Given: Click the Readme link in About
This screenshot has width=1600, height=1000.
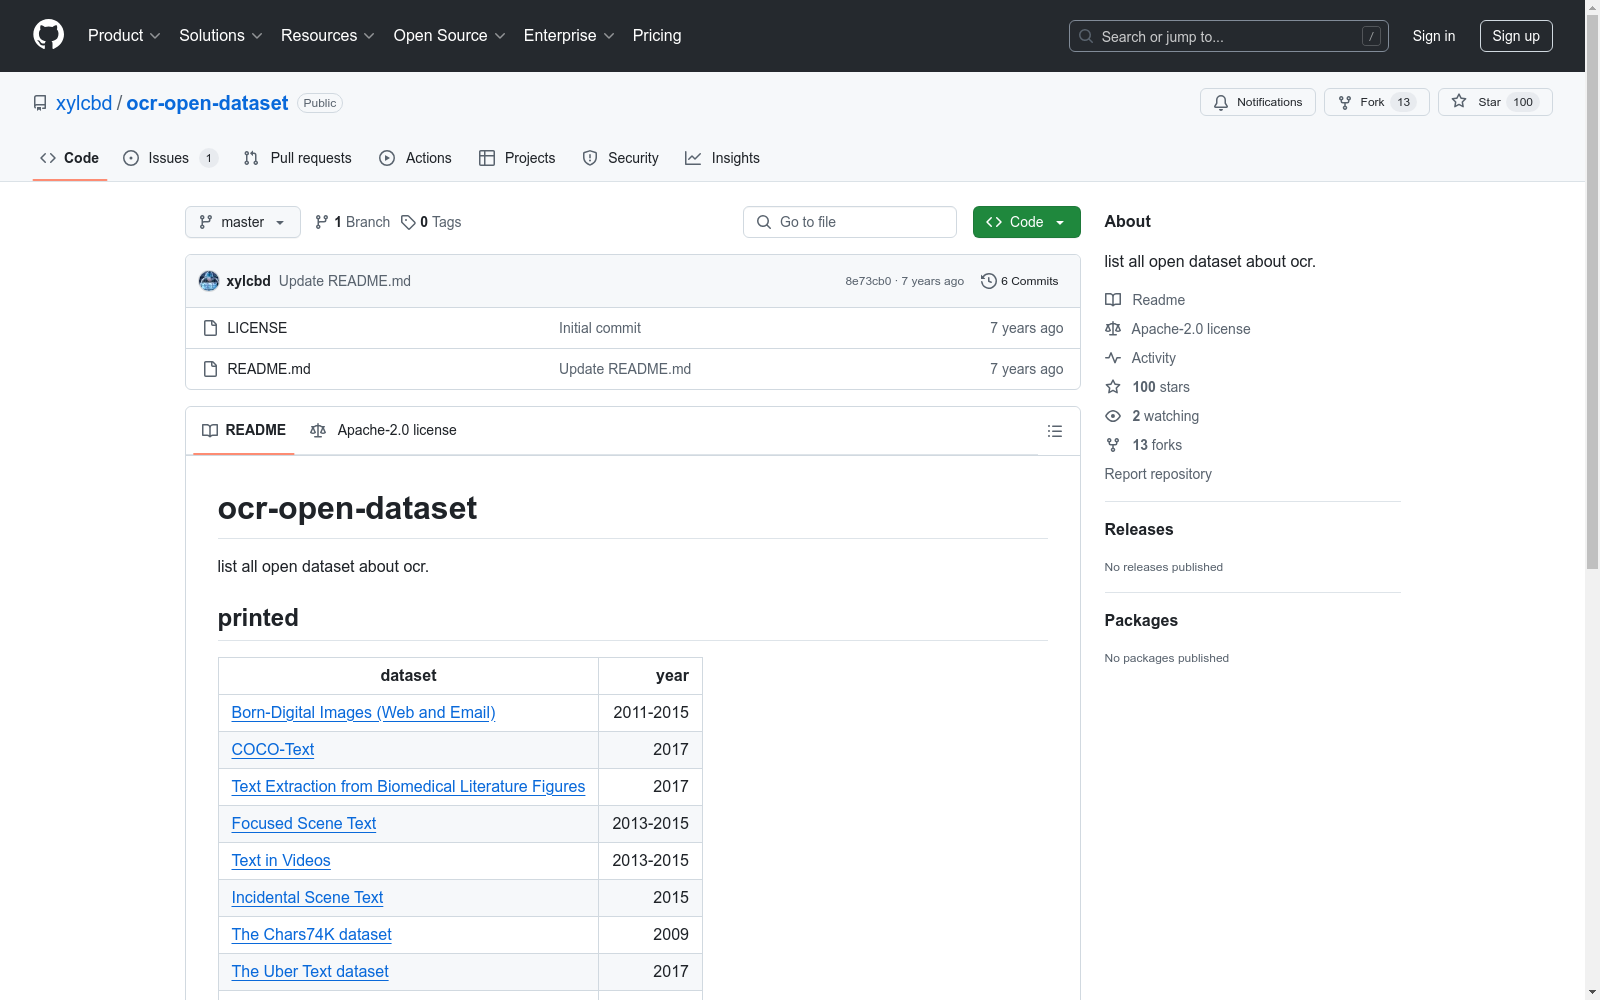Looking at the screenshot, I should [1145, 300].
